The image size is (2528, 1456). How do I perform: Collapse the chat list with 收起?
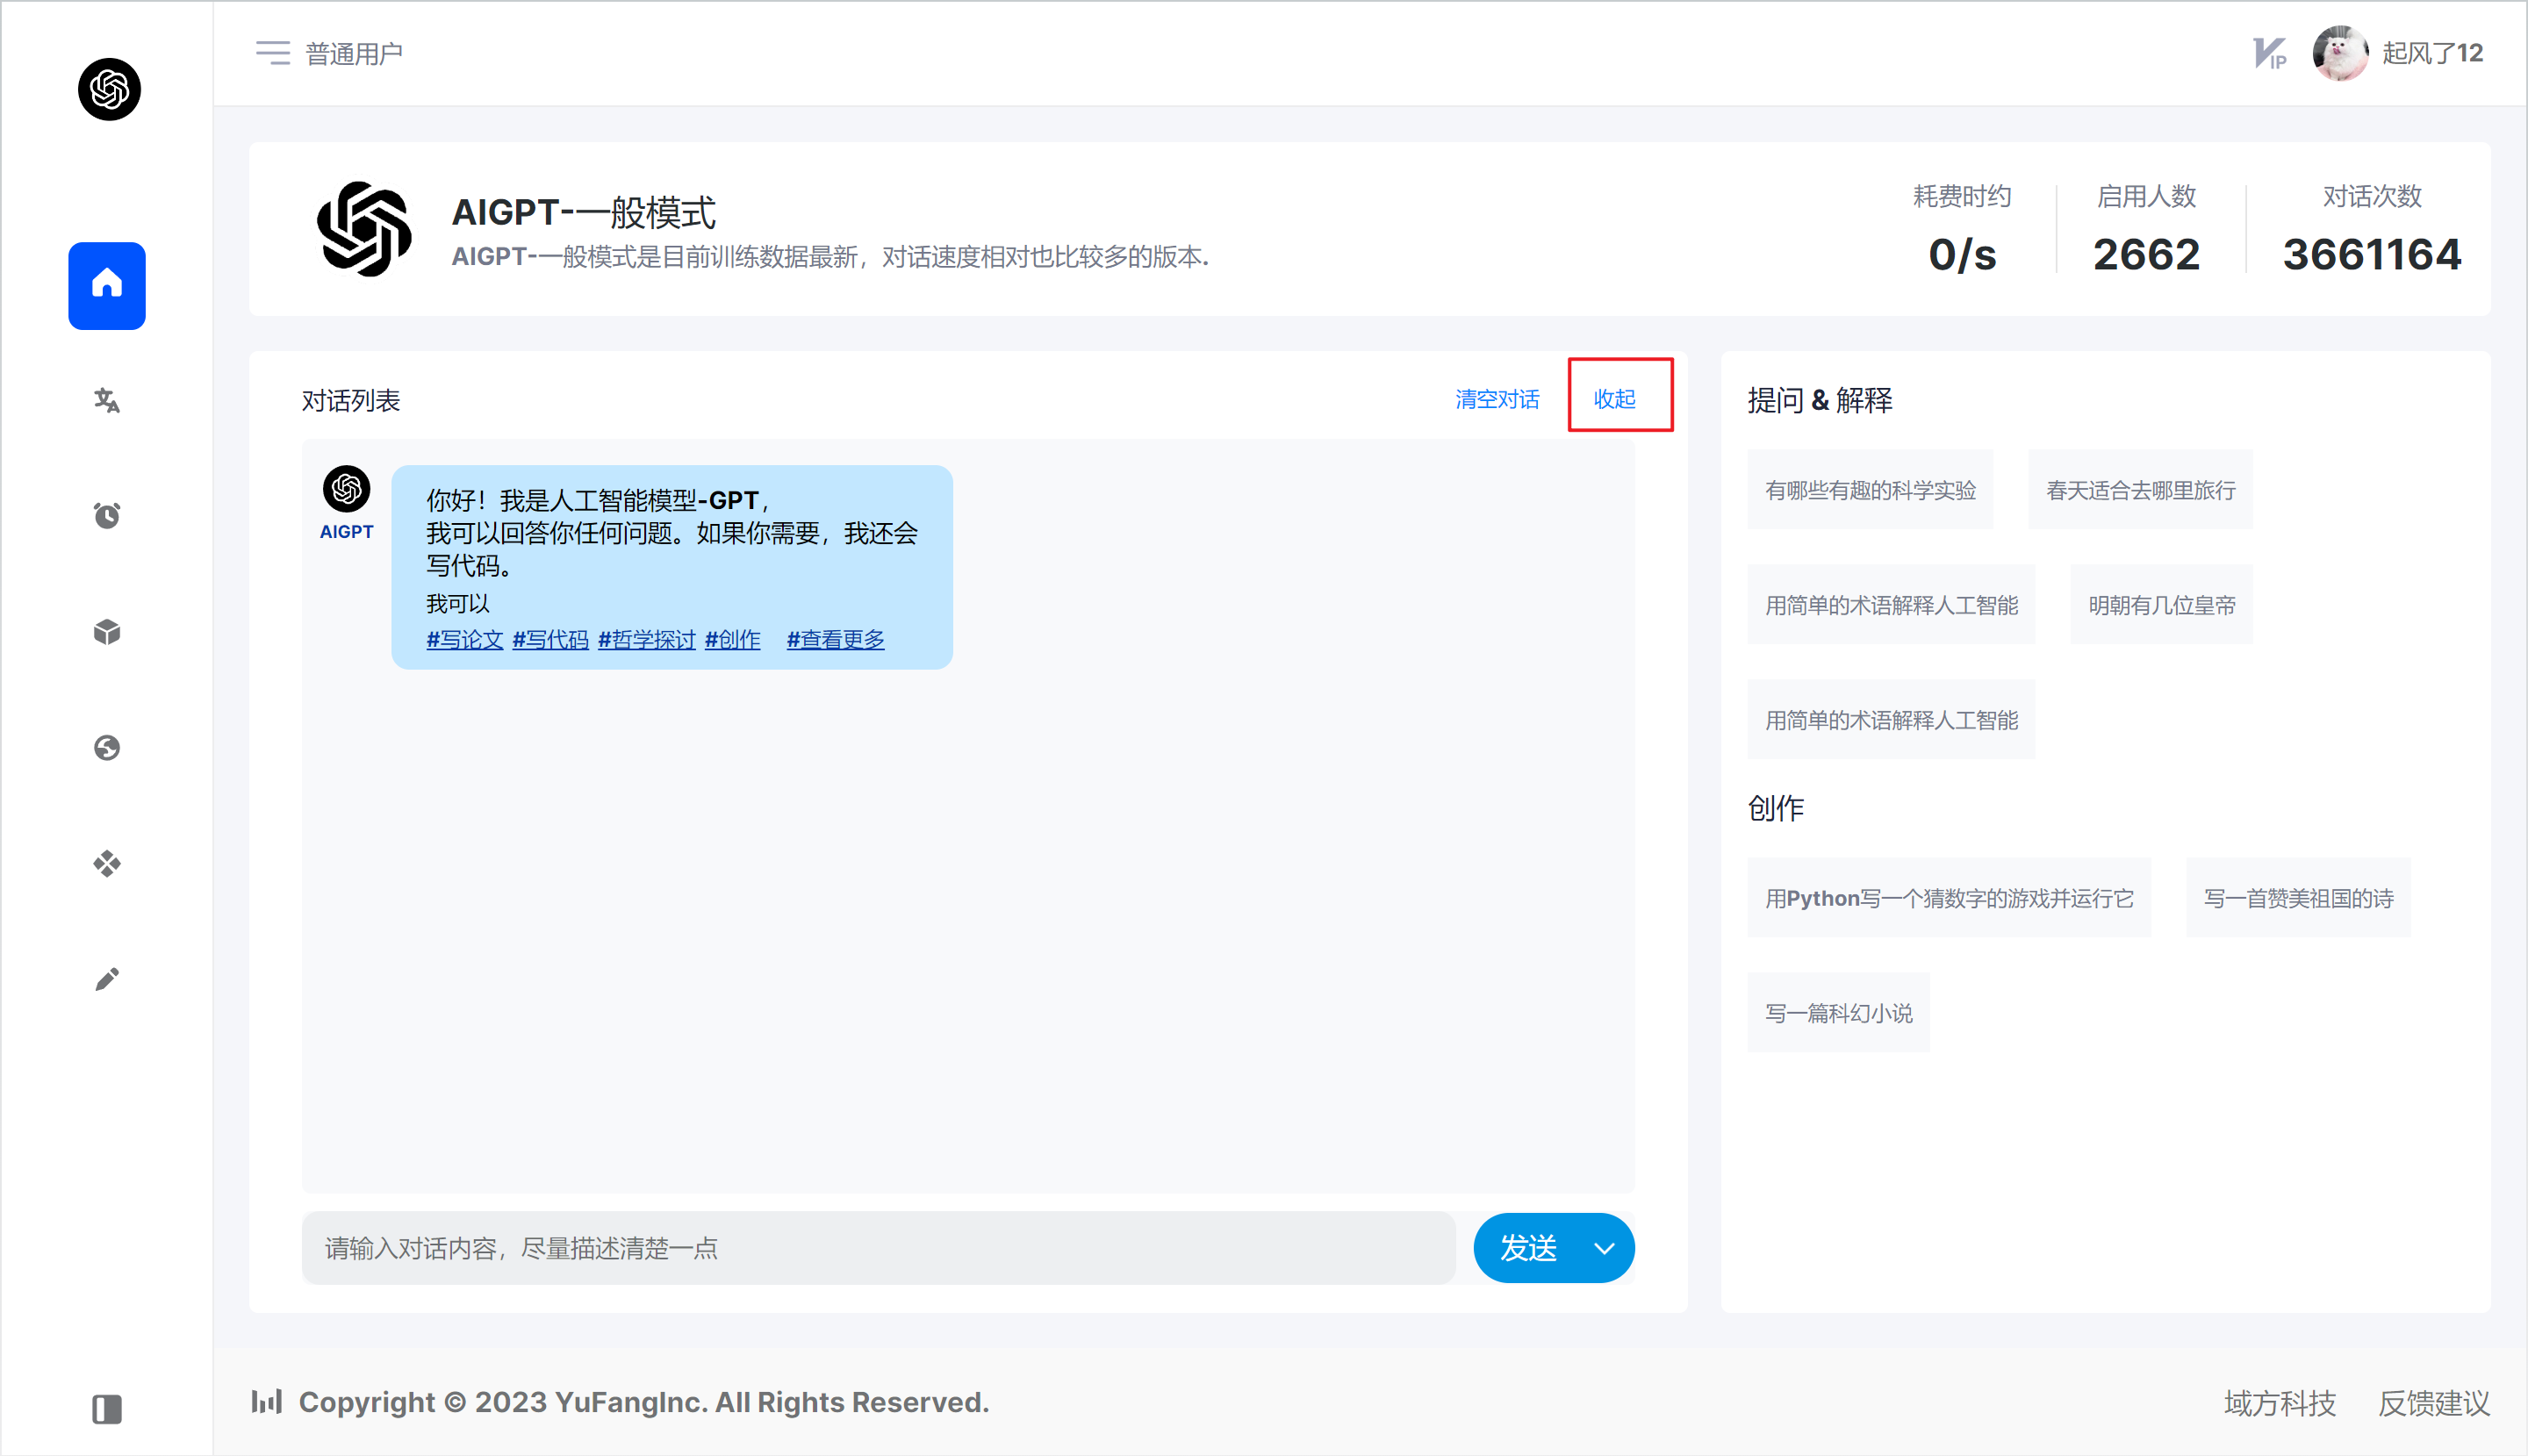point(1614,399)
